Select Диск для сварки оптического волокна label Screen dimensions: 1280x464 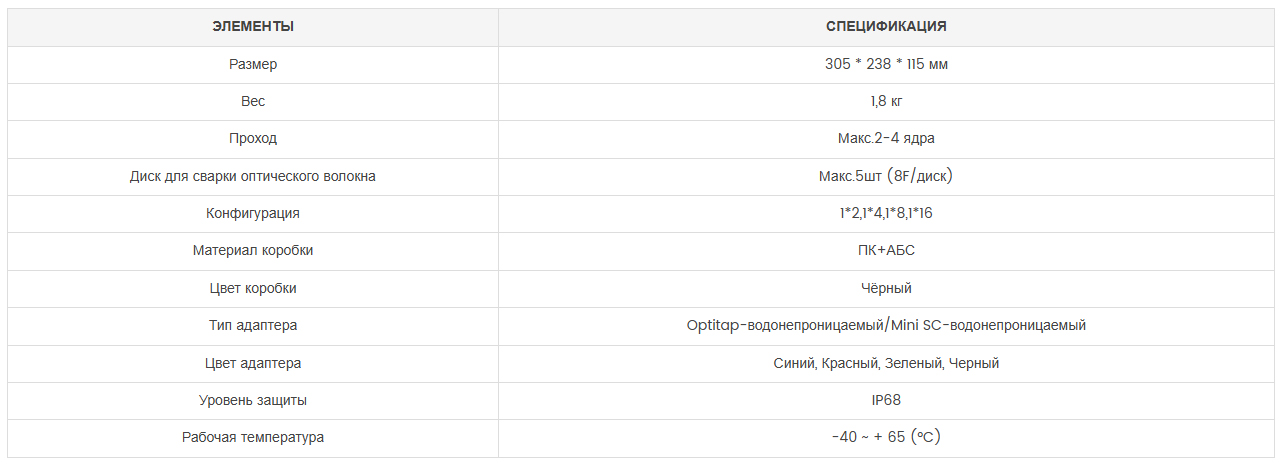coord(253,176)
